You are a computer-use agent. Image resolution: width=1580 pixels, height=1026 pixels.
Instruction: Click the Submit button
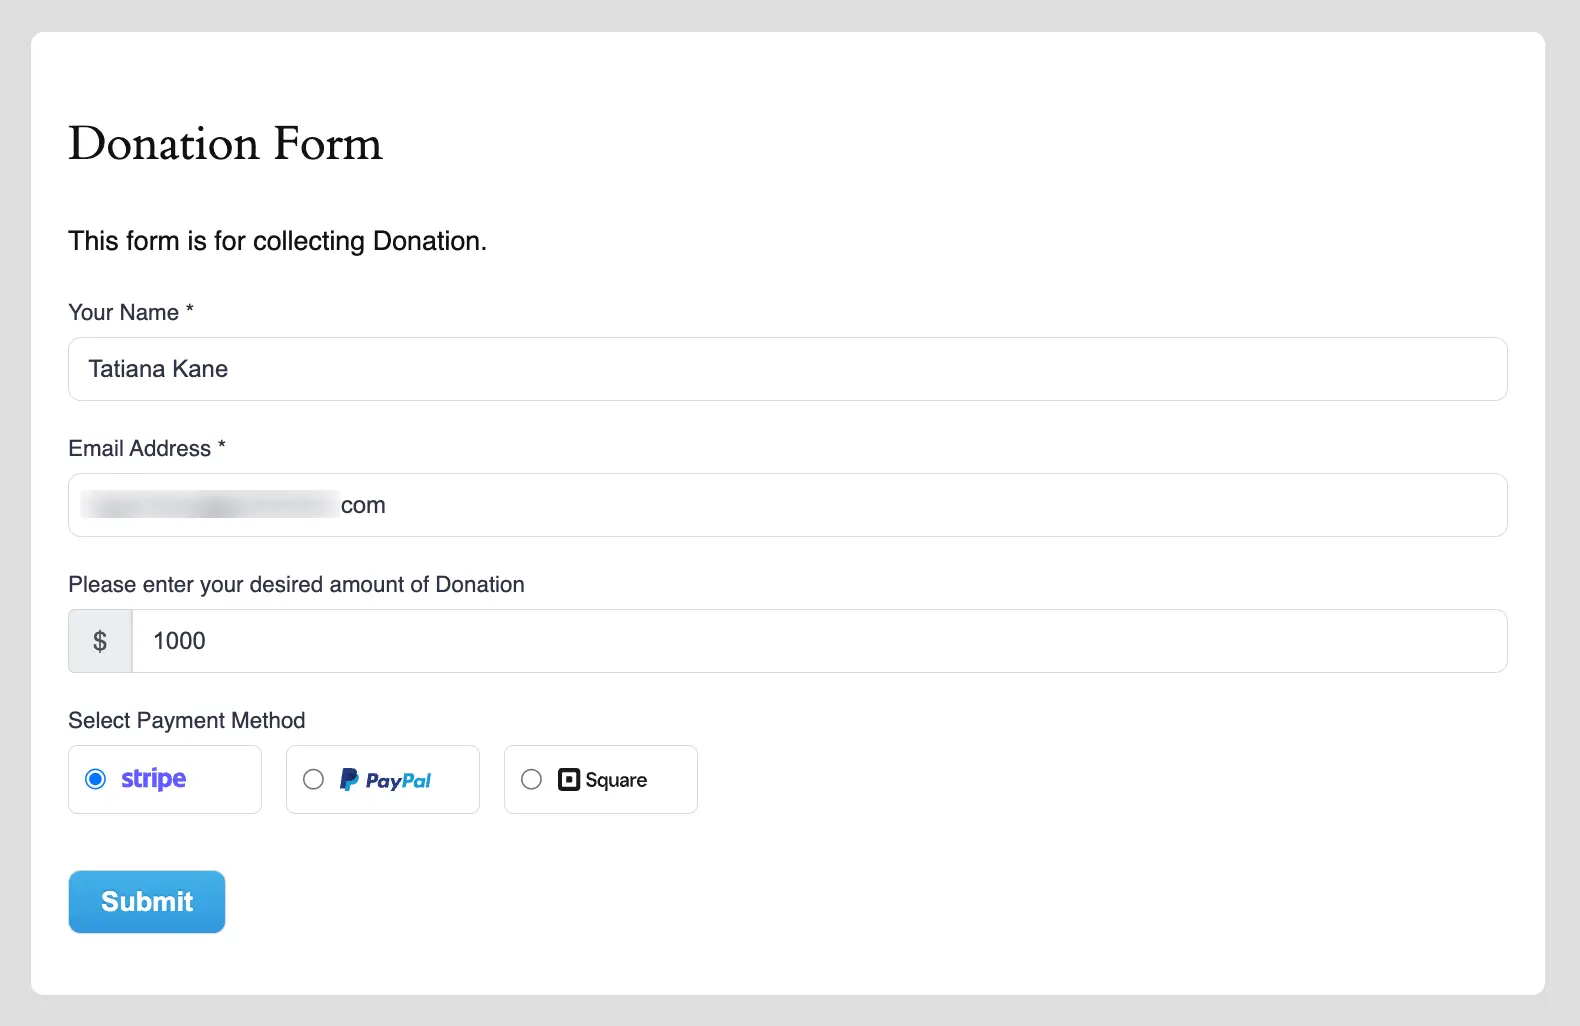click(146, 901)
